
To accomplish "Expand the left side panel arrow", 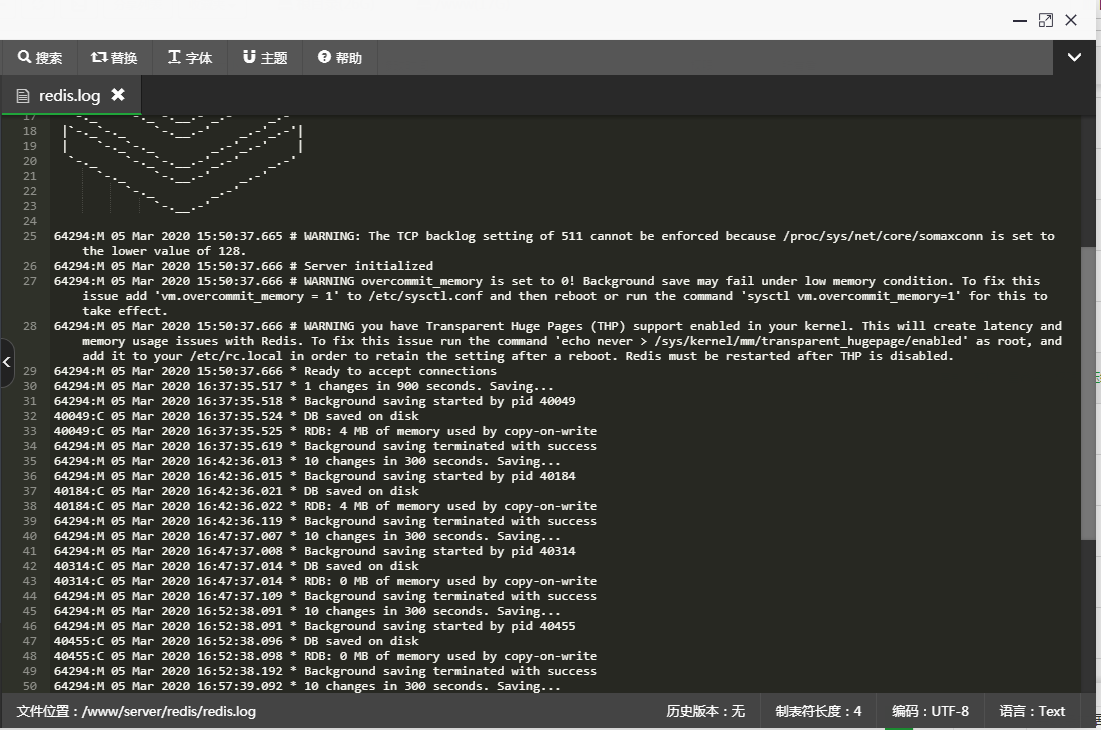I will click(x=6, y=362).
